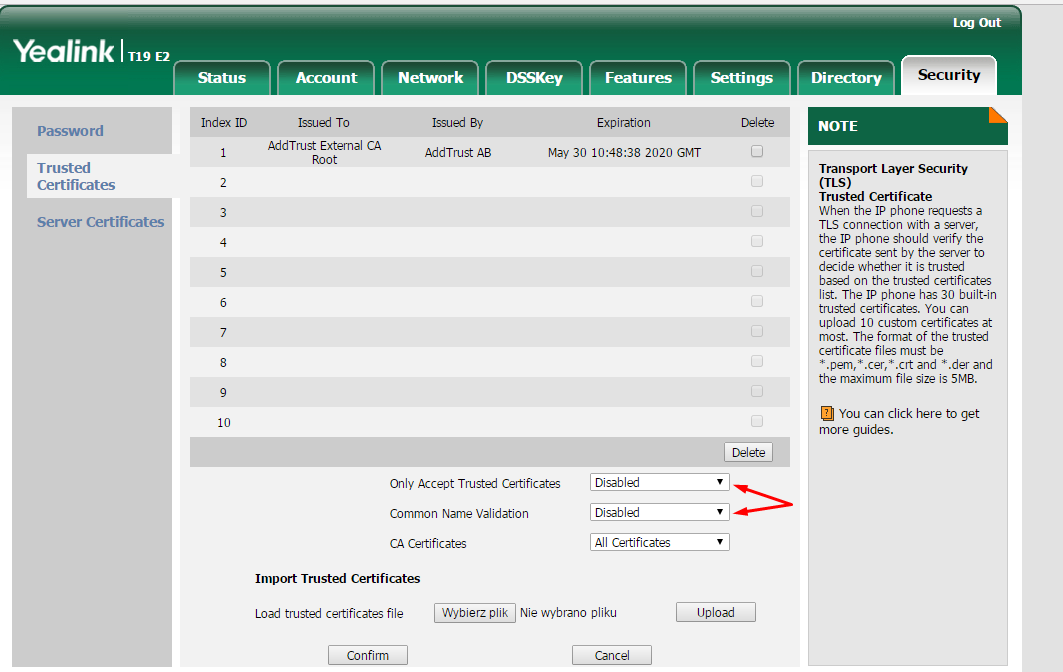The image size is (1063, 672).
Task: Switch to the Status tab
Action: pos(222,78)
